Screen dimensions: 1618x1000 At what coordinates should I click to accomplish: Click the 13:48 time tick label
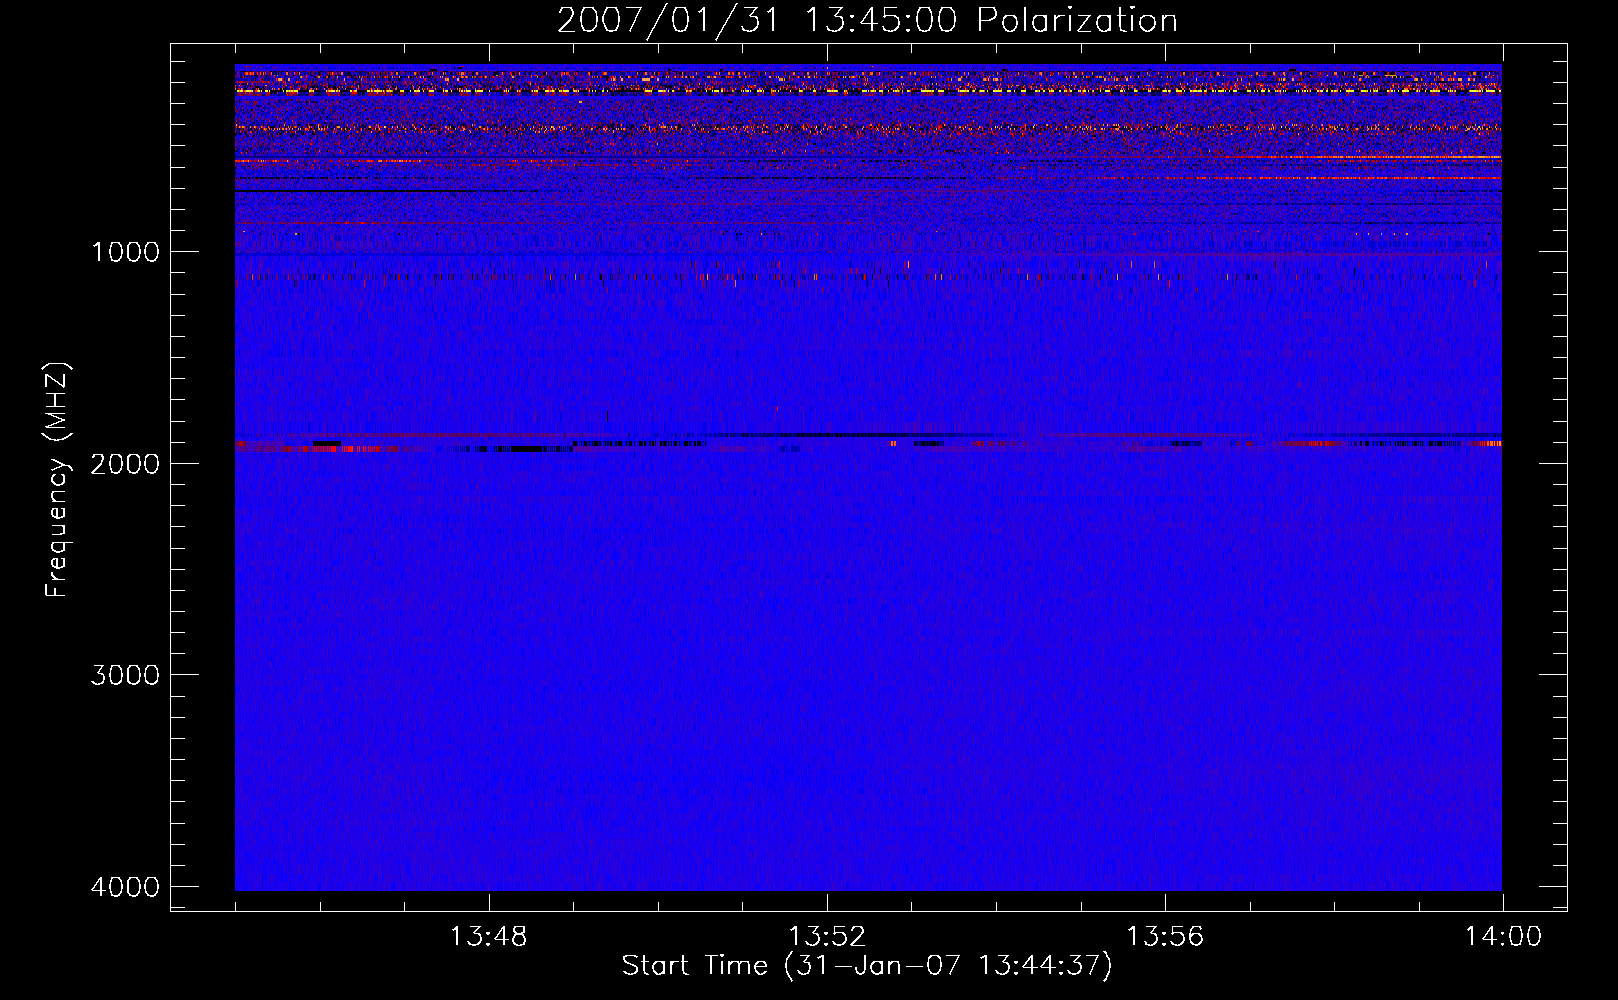(x=489, y=937)
